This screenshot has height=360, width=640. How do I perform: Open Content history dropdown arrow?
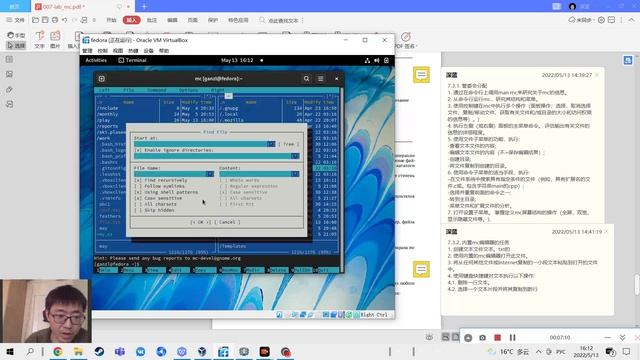pos(295,174)
